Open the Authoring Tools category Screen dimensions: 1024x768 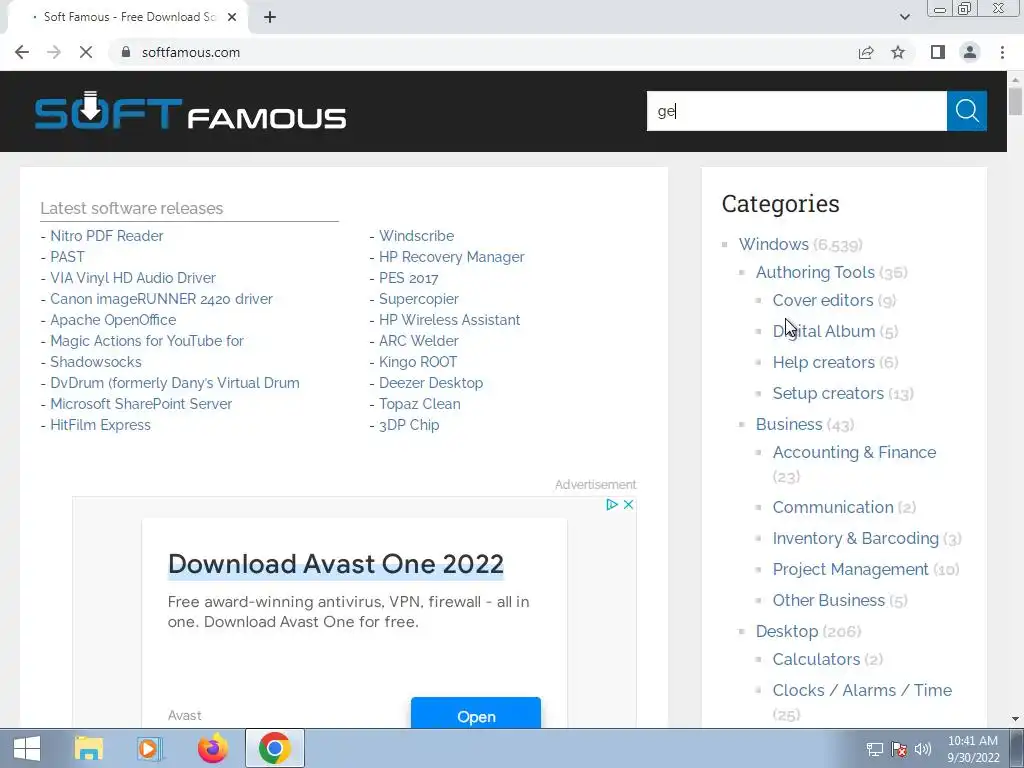815,272
